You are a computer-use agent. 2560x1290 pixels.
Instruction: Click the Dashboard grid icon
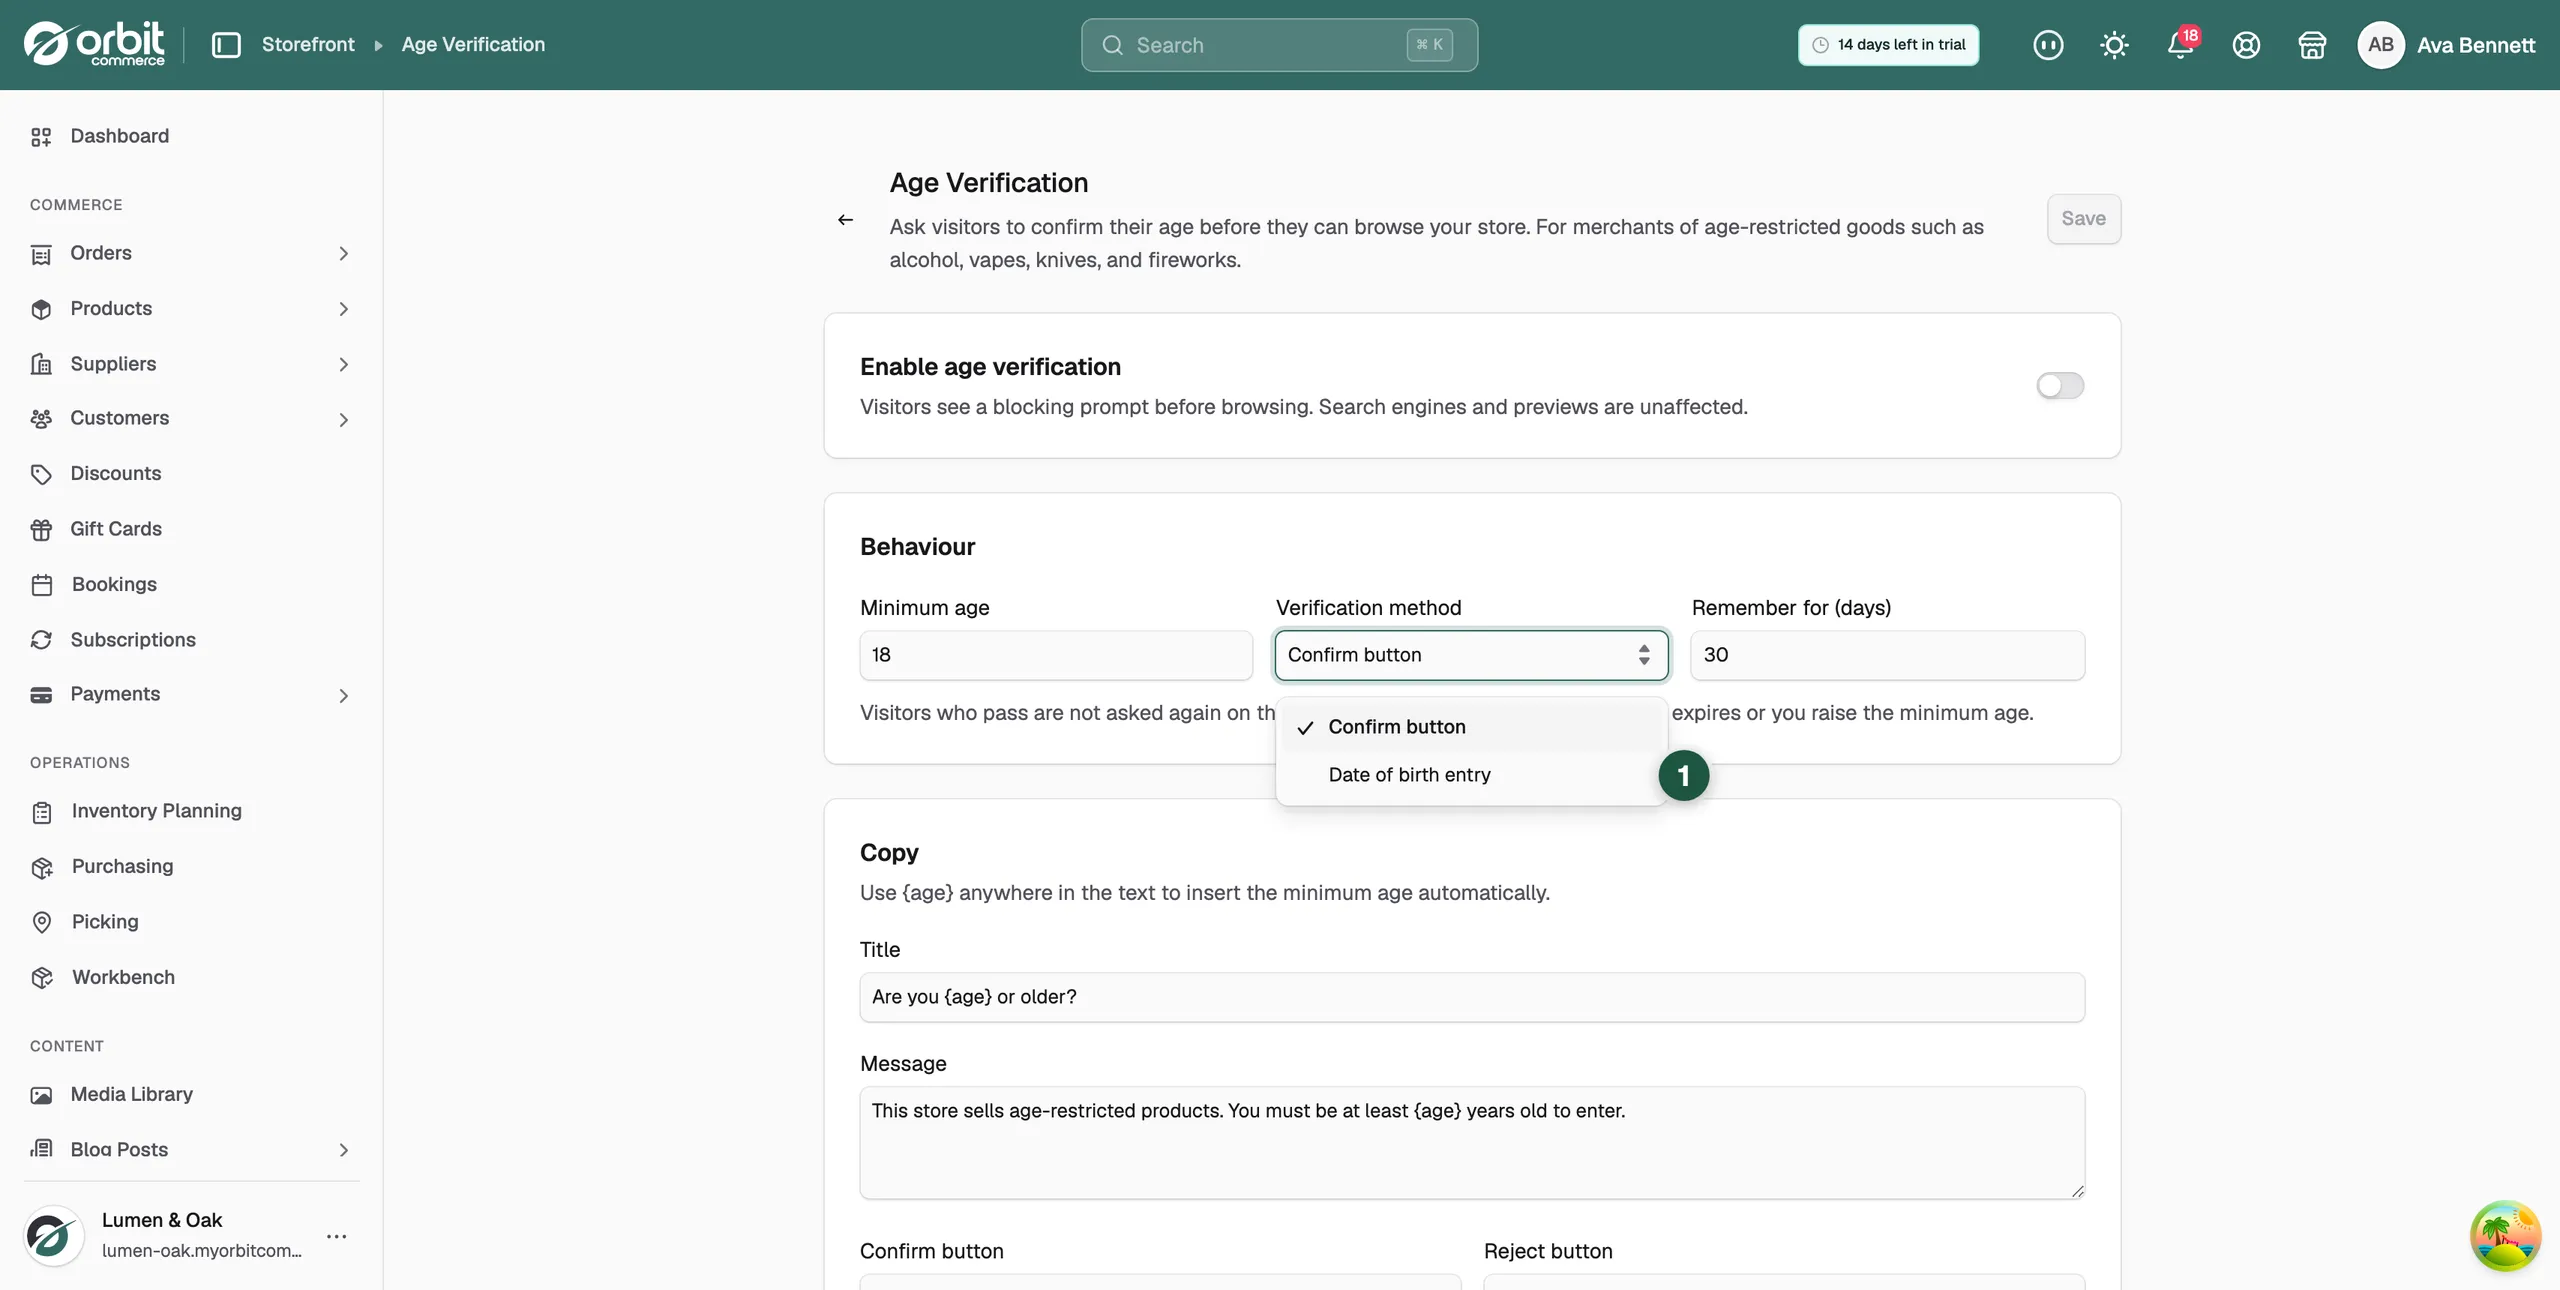tap(41, 137)
